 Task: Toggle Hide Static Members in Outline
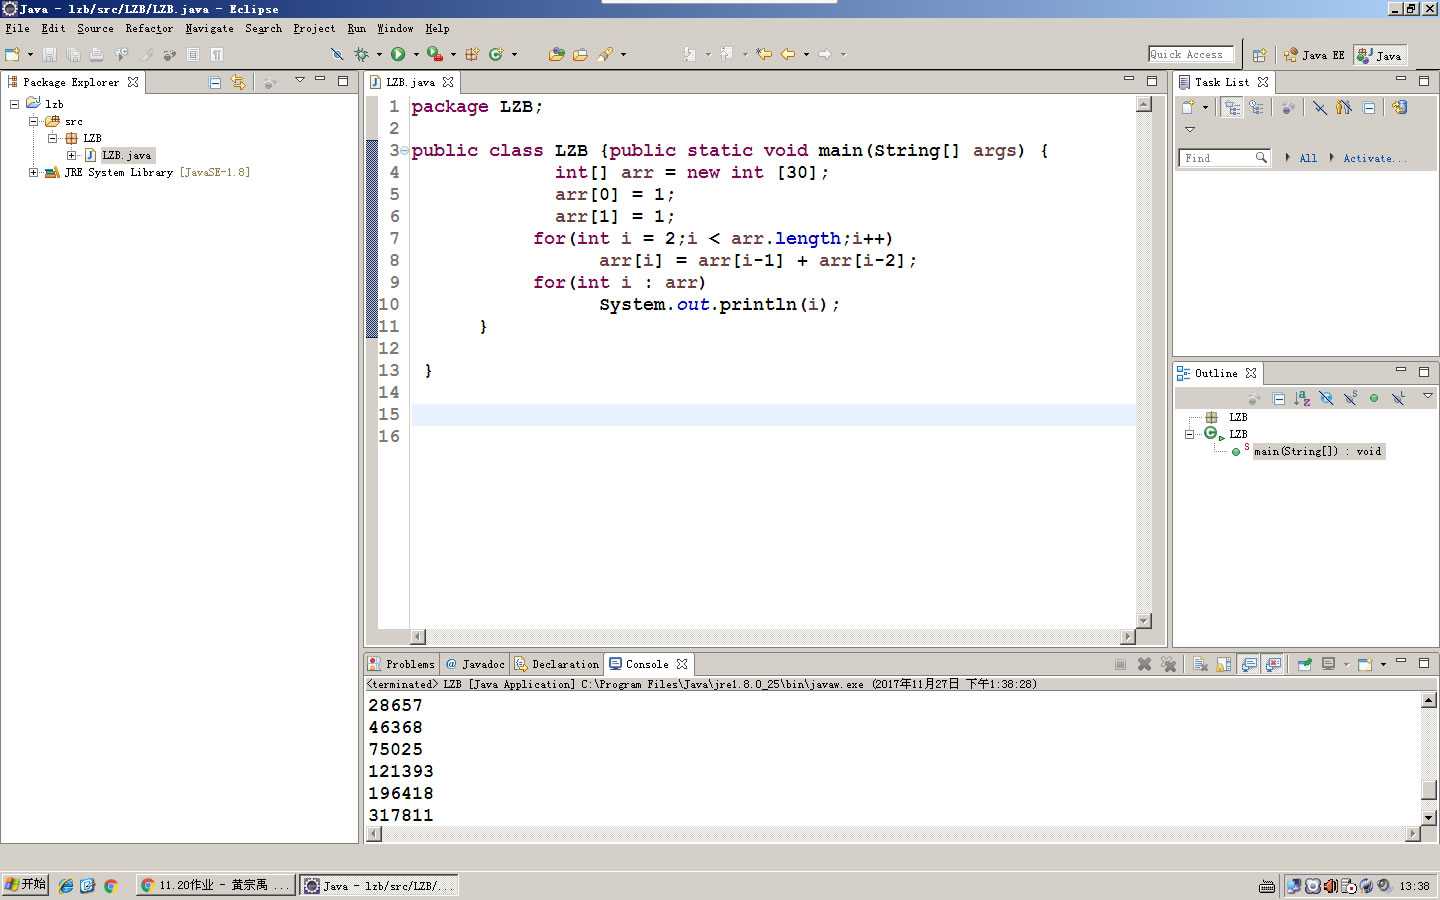tap(1350, 398)
